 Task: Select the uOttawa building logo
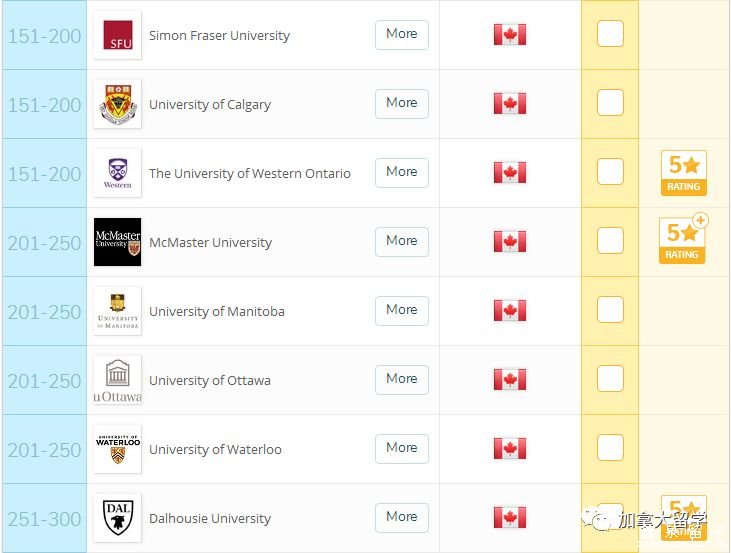click(x=117, y=380)
